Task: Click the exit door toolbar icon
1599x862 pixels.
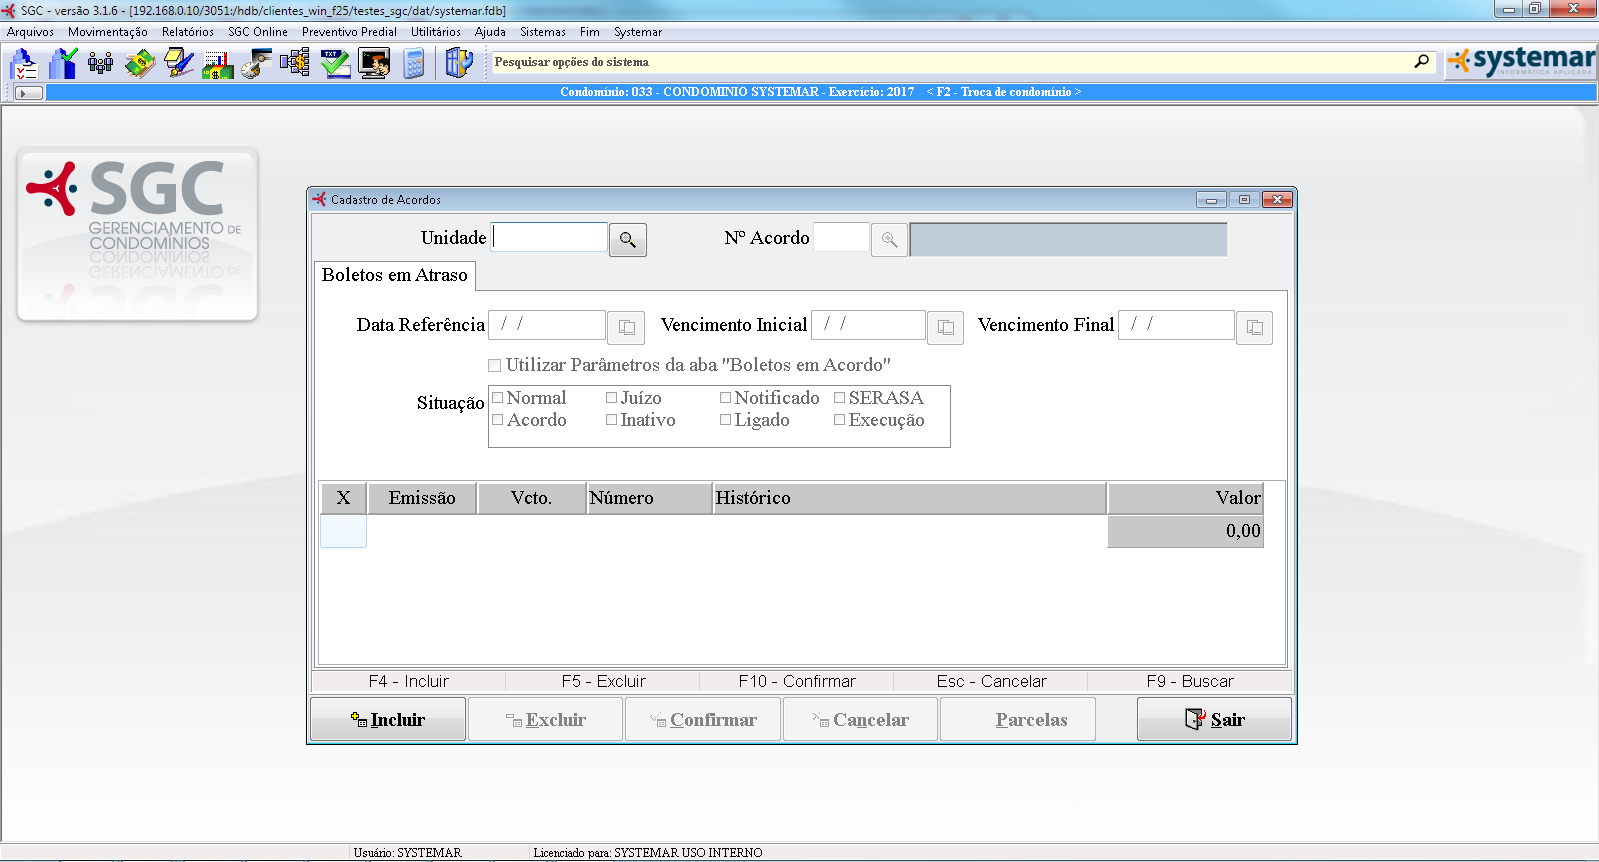Action: point(458,64)
